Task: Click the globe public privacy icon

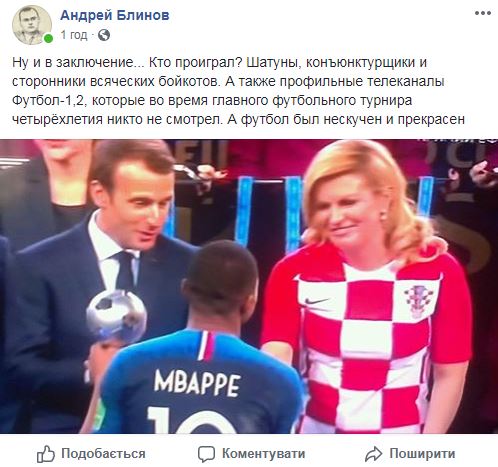Action: coord(104,35)
